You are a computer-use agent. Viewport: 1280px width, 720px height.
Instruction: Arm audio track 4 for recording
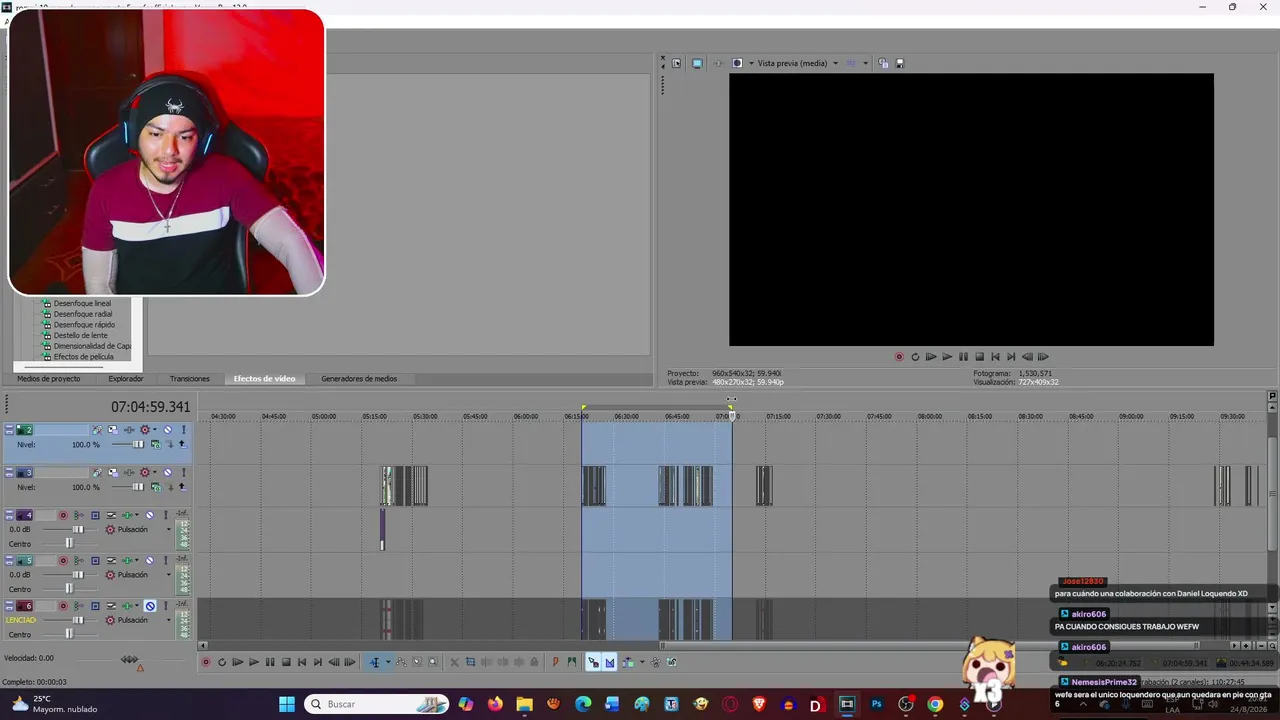point(62,516)
